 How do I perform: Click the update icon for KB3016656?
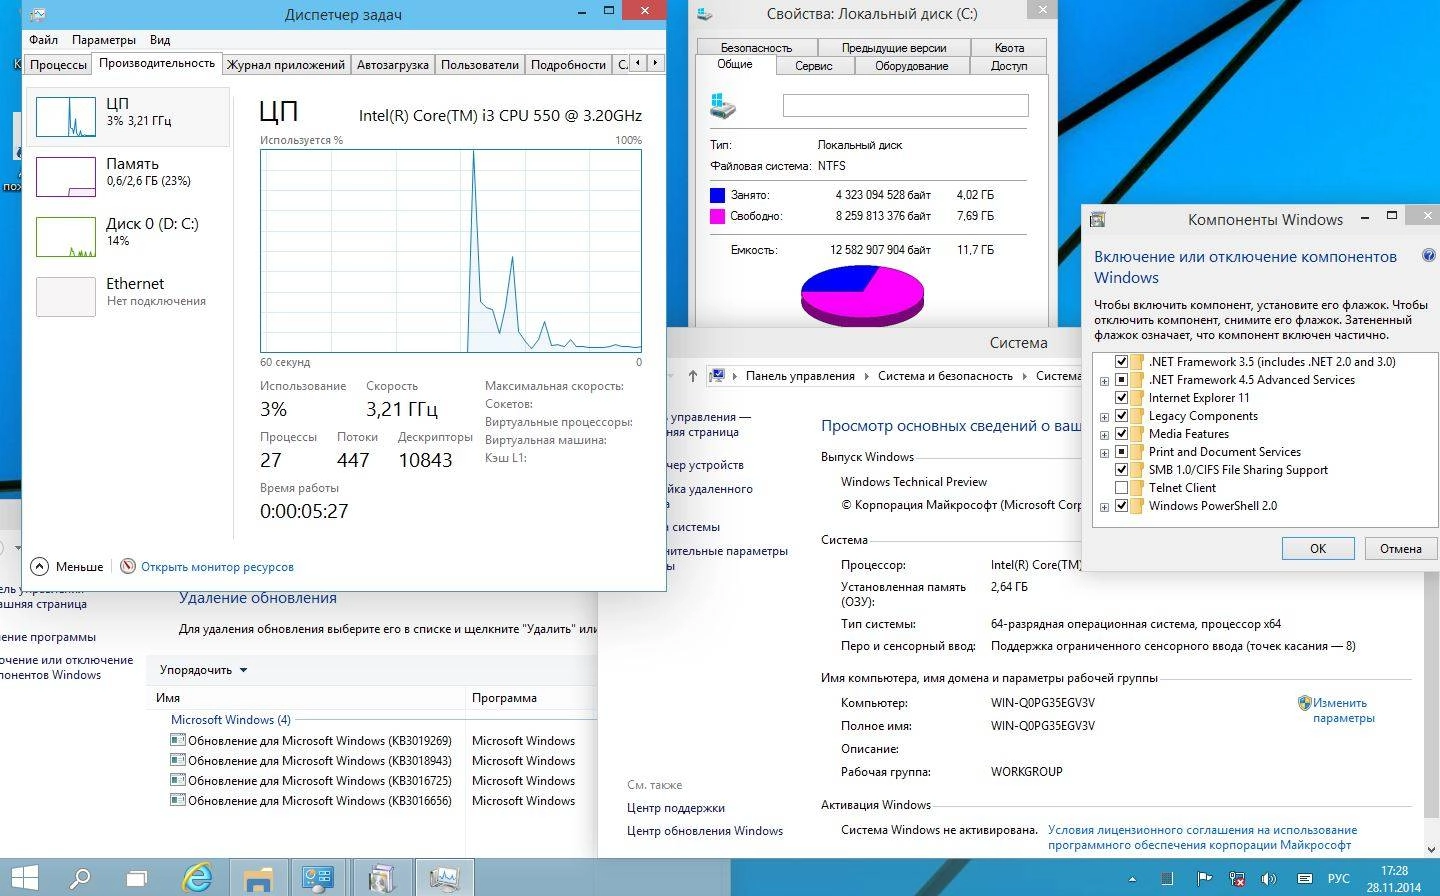tap(178, 800)
